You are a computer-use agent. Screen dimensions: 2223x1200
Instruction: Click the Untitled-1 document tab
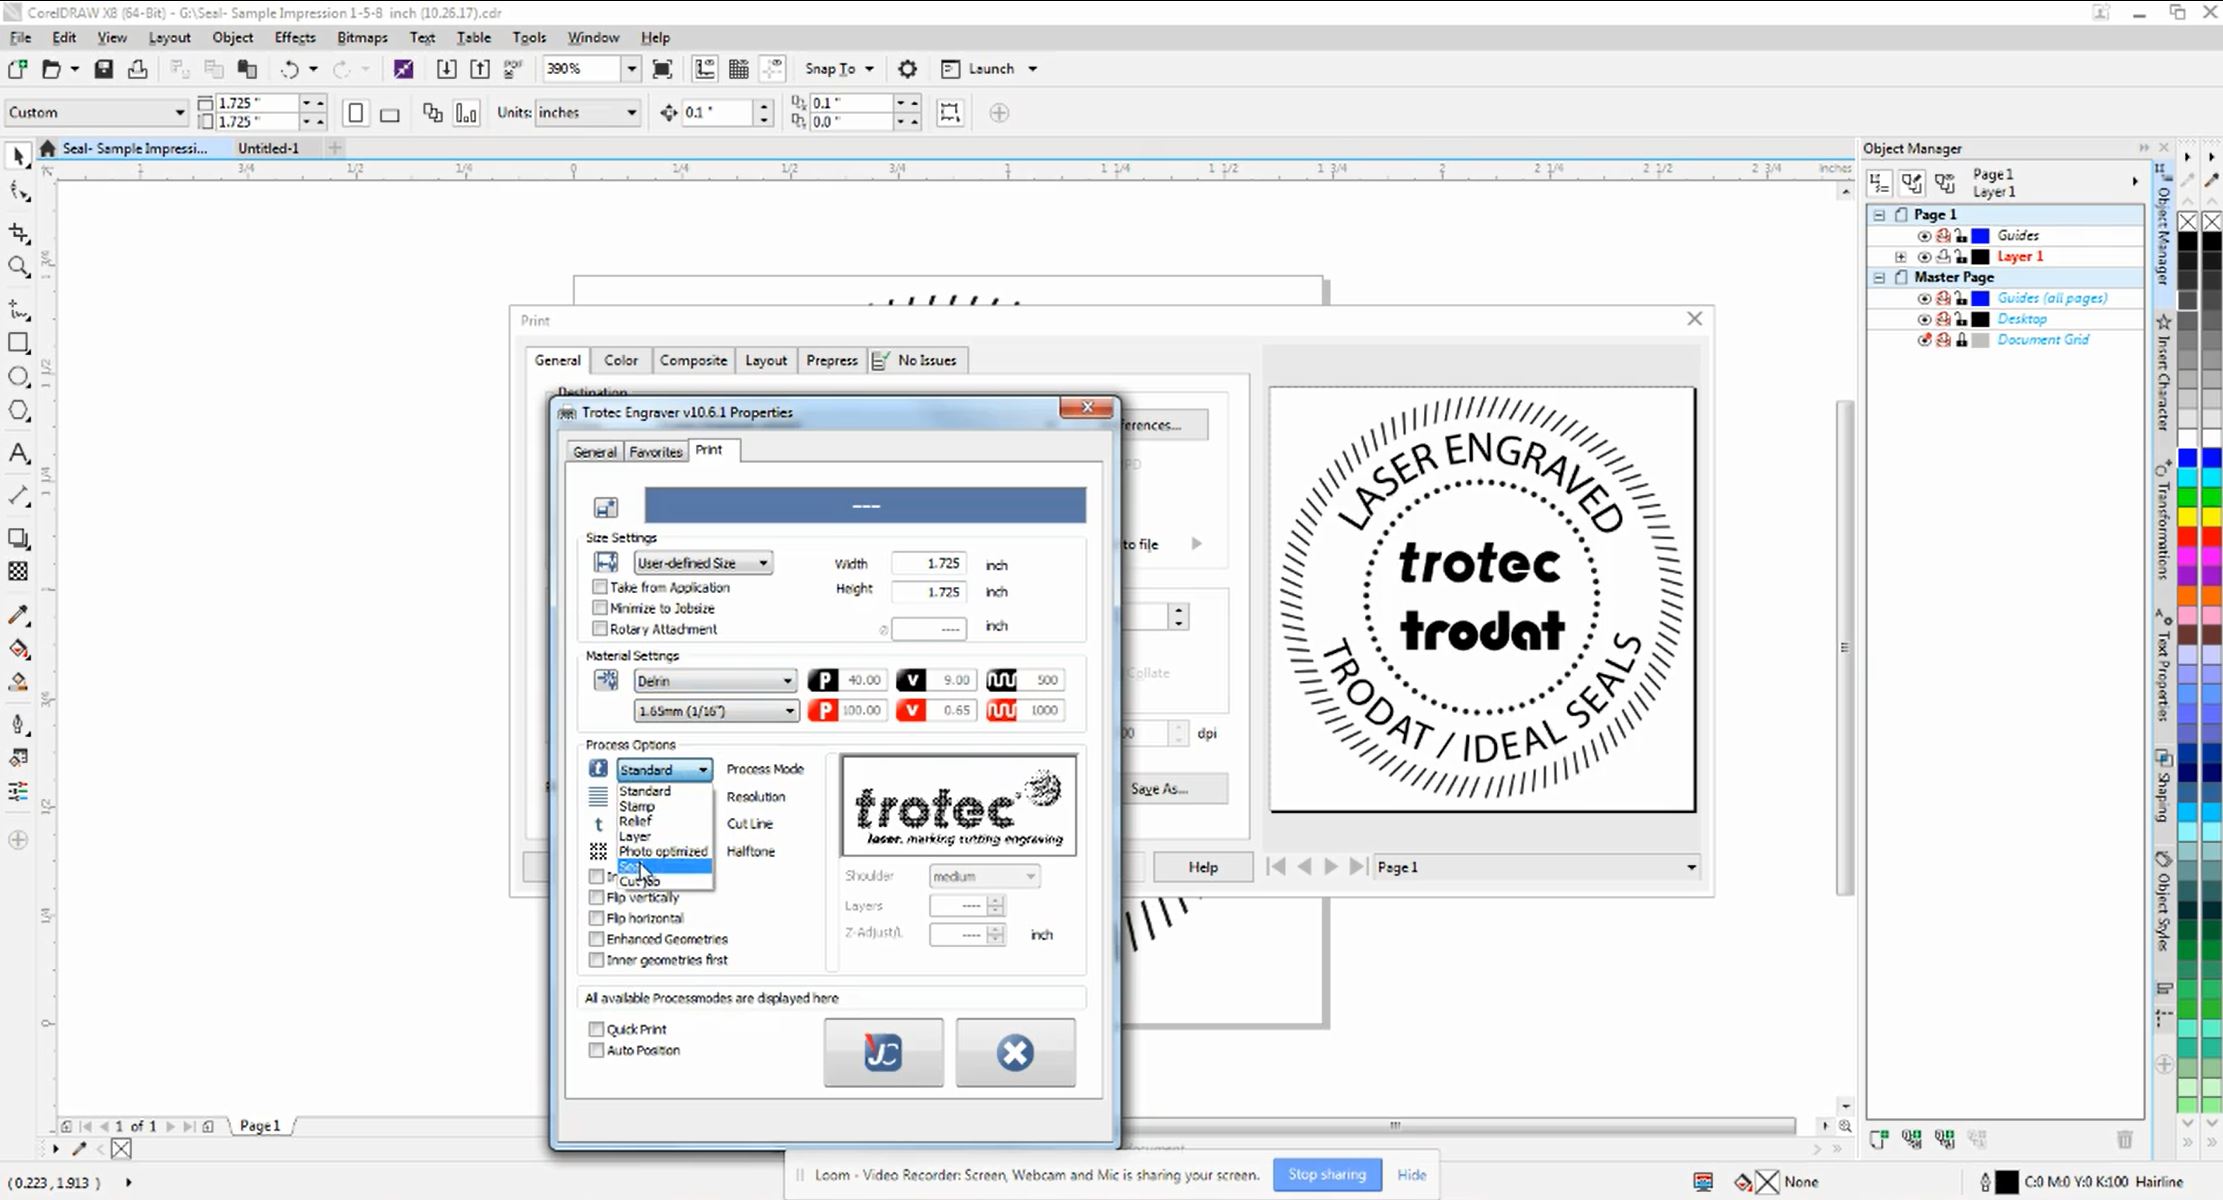tap(268, 148)
